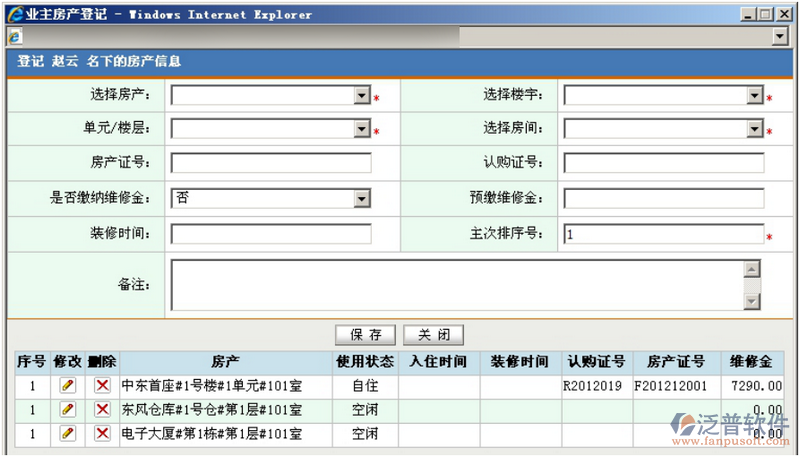Open the 是否缴纳维修金 dropdown

coord(362,199)
